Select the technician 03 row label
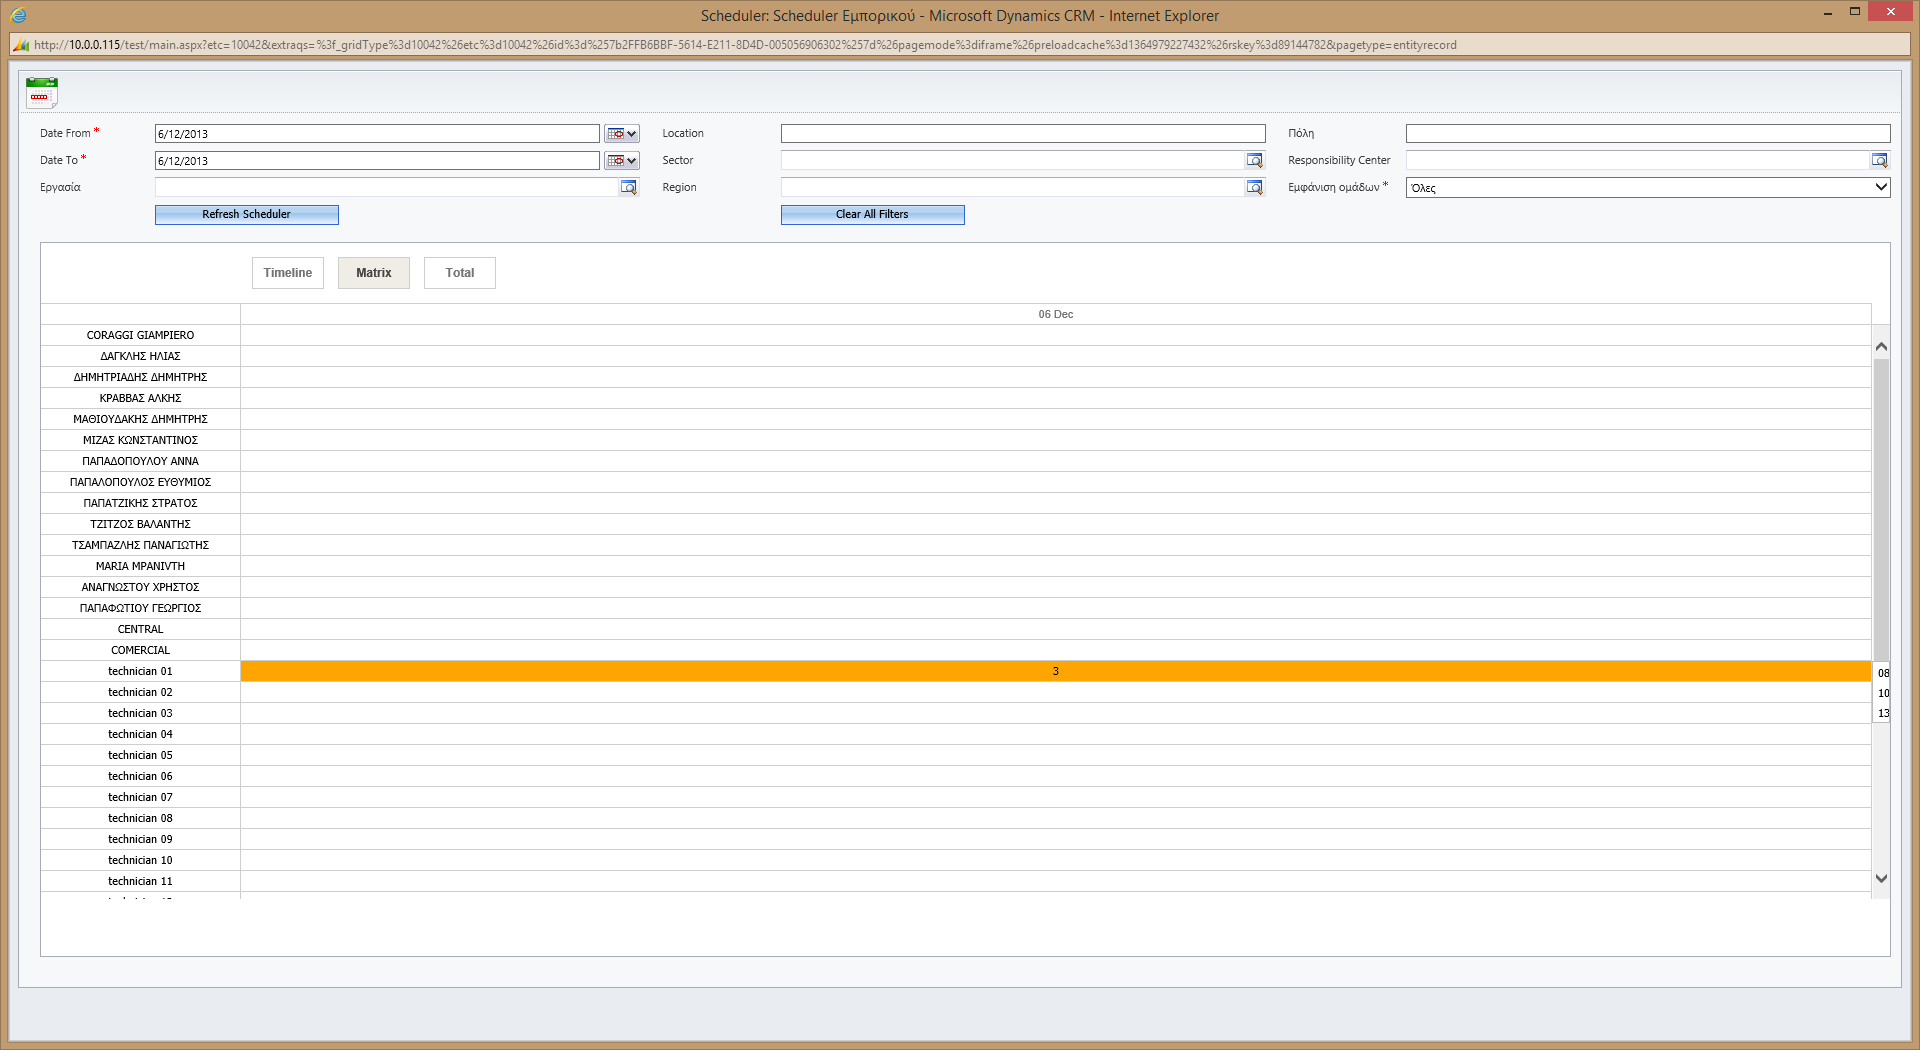This screenshot has width=1920, height=1050. click(x=141, y=714)
